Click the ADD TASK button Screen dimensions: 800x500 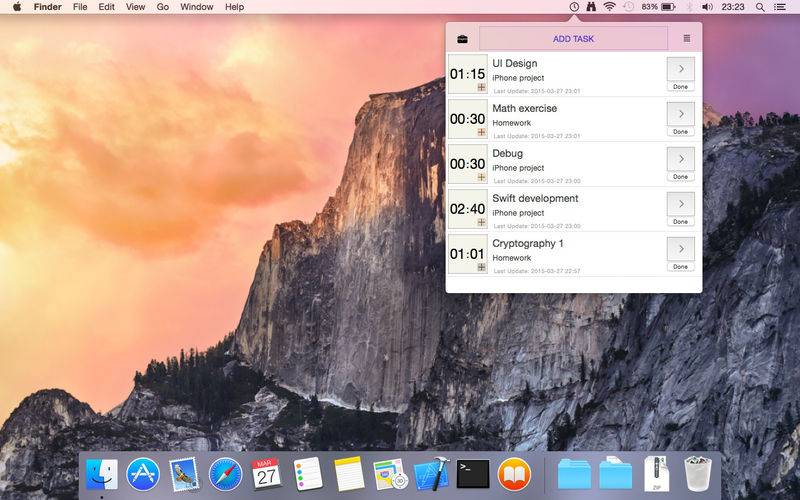[573, 39]
